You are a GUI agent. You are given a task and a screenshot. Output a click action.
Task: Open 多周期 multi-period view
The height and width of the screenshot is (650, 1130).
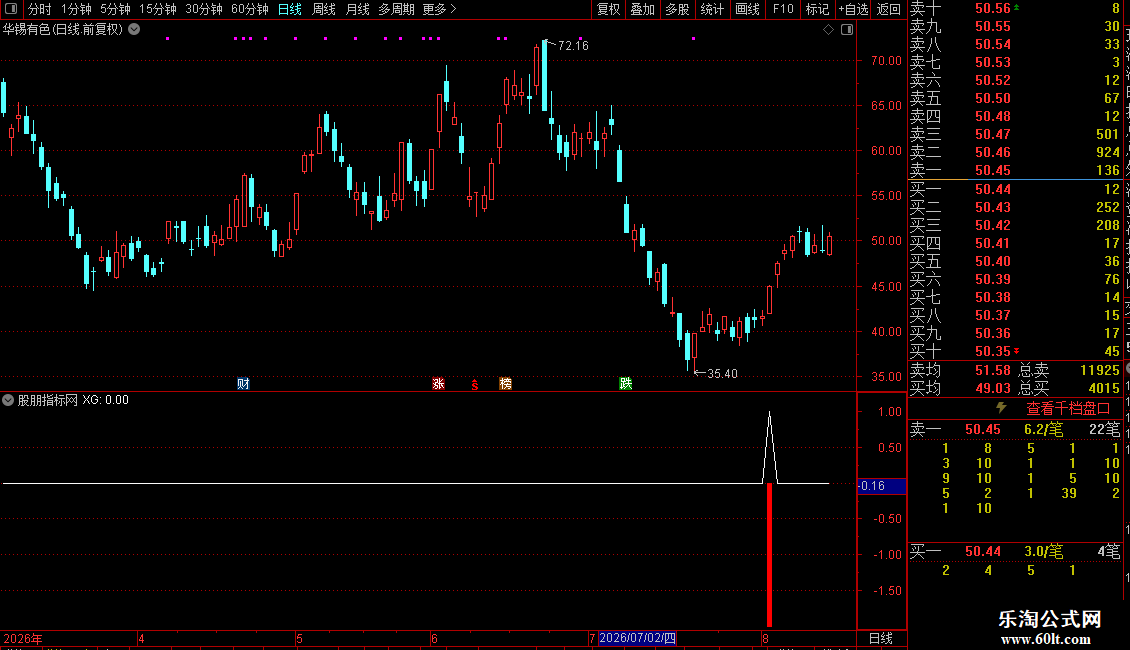point(396,9)
